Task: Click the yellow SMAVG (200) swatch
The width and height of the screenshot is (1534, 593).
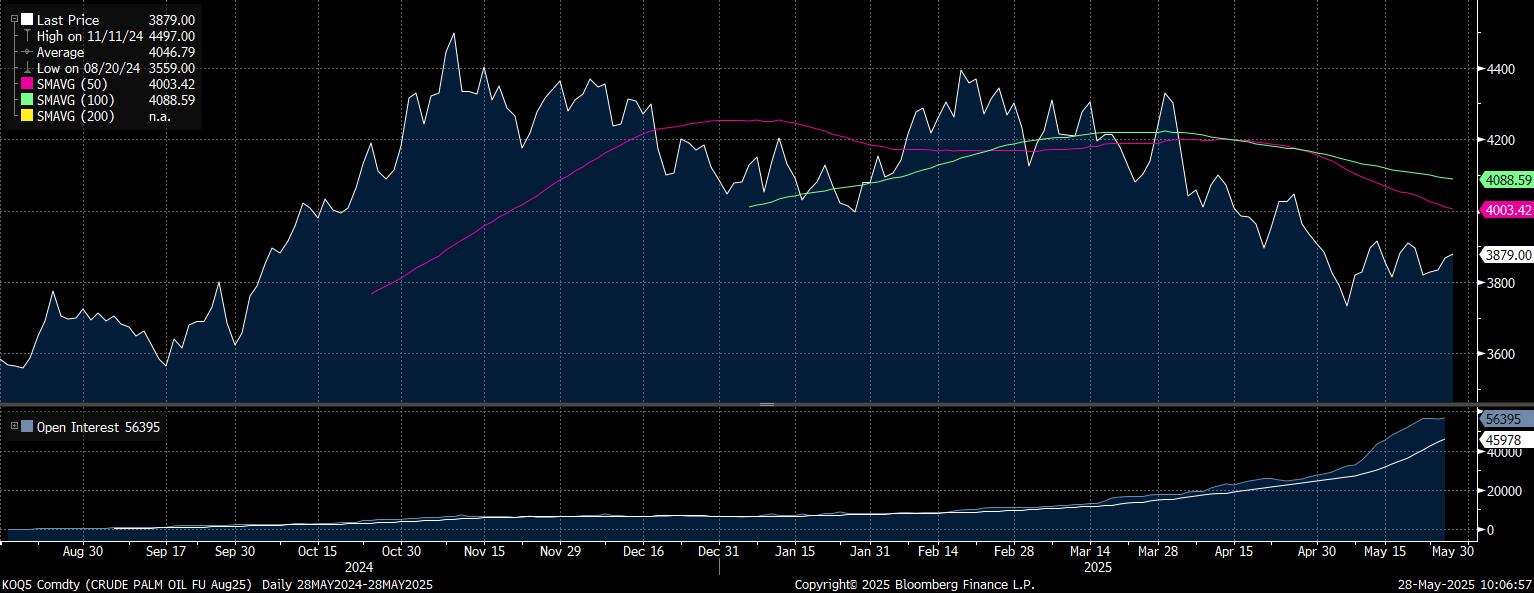Action: click(x=27, y=116)
